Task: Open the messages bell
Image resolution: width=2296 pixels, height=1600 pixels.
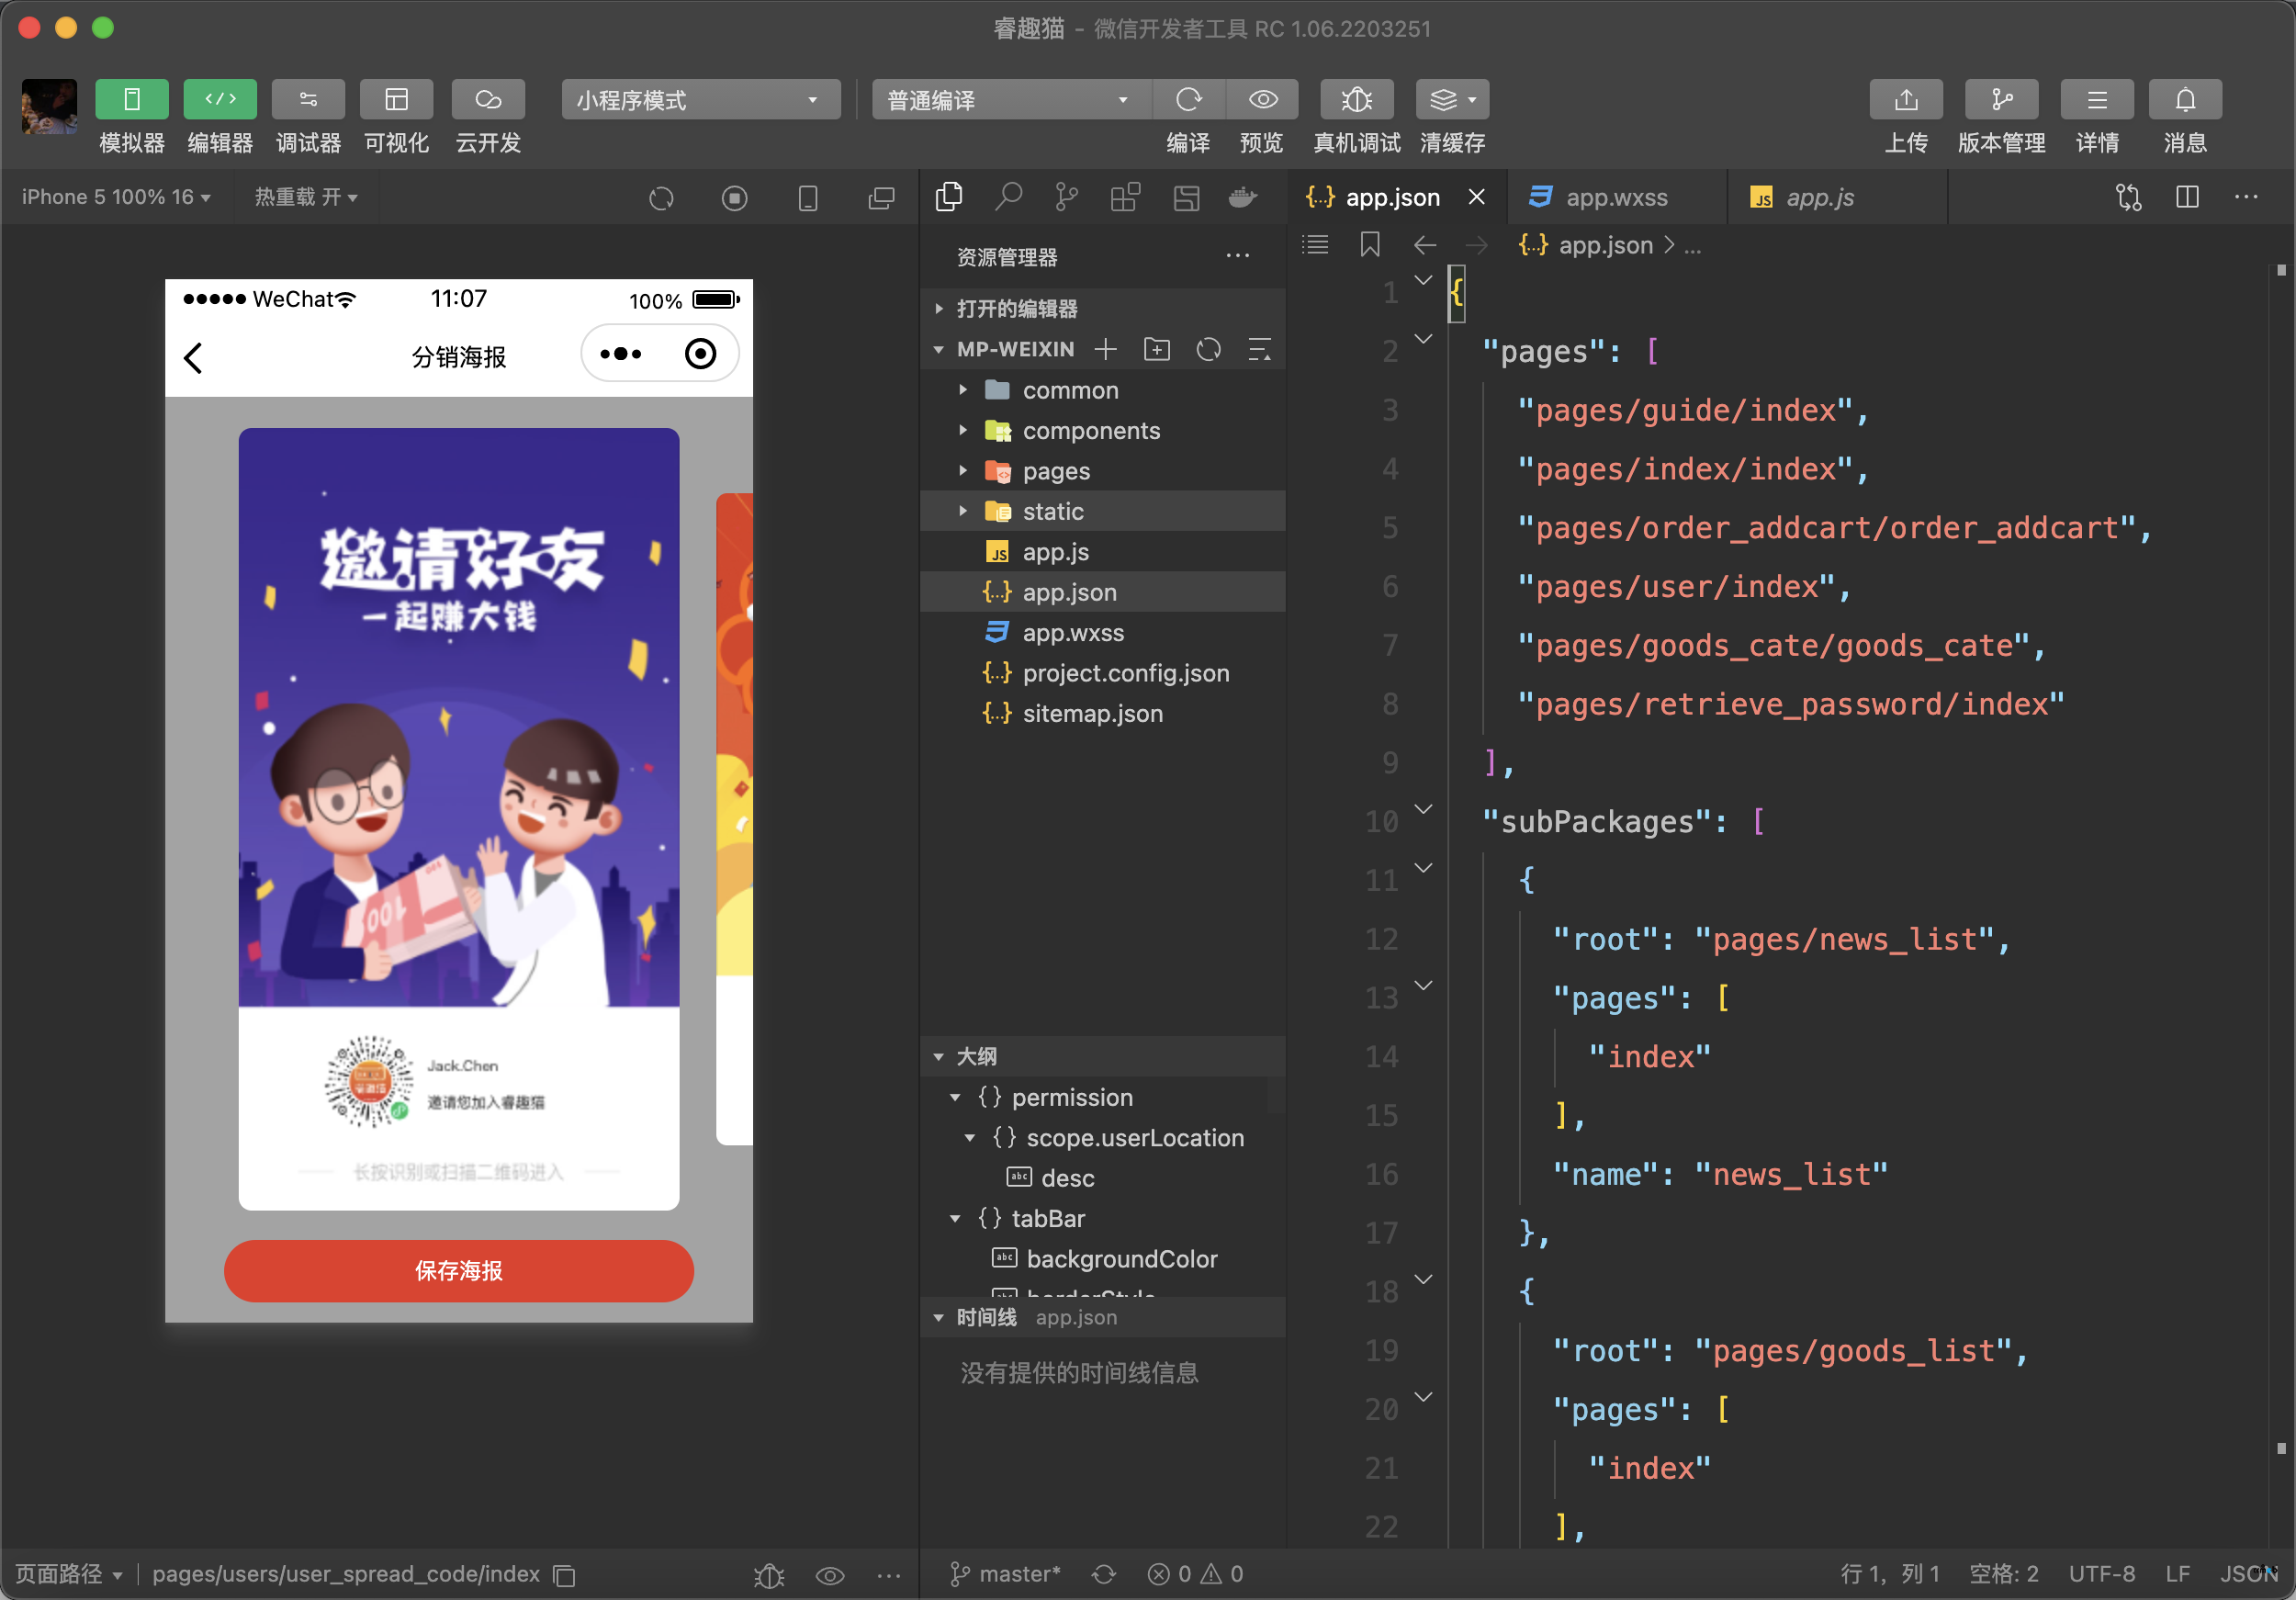Action: (x=2185, y=100)
